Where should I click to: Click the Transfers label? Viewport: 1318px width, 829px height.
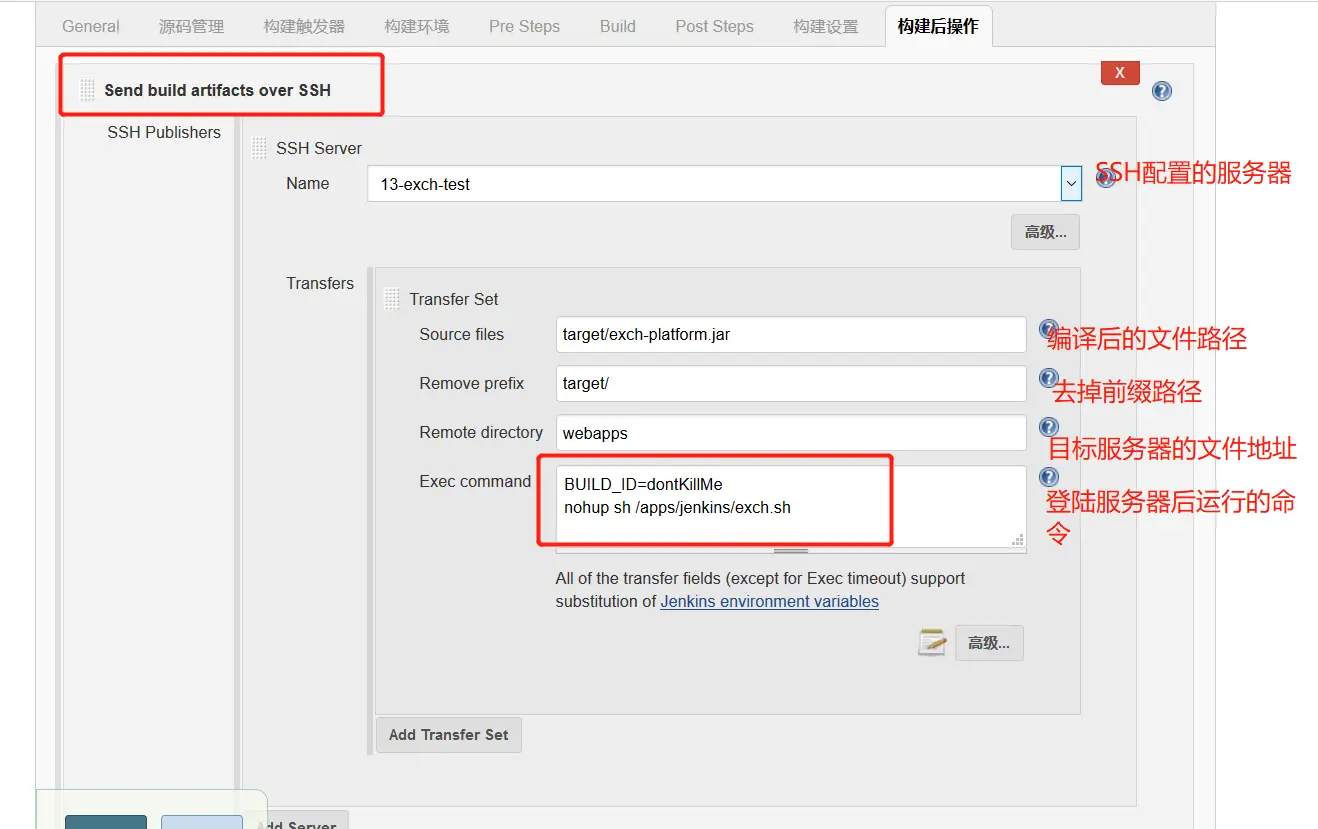pyautogui.click(x=320, y=283)
